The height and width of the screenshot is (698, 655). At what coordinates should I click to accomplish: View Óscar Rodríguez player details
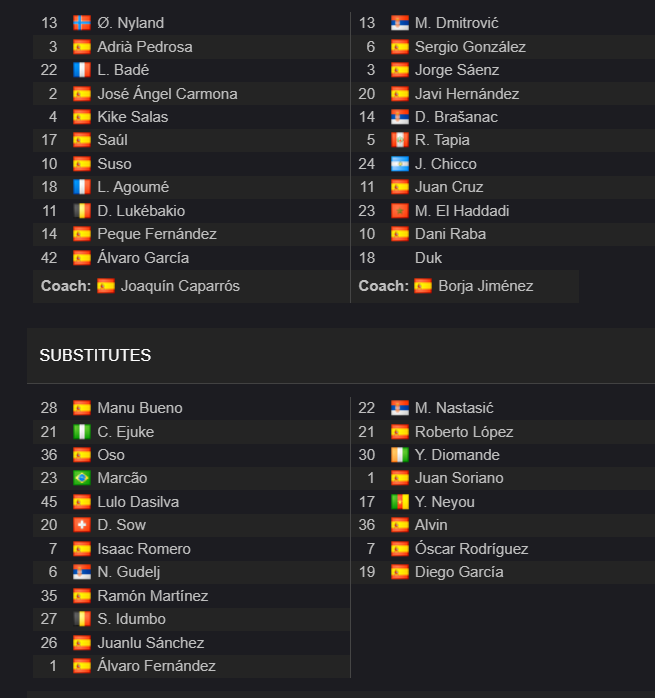pyautogui.click(x=472, y=549)
